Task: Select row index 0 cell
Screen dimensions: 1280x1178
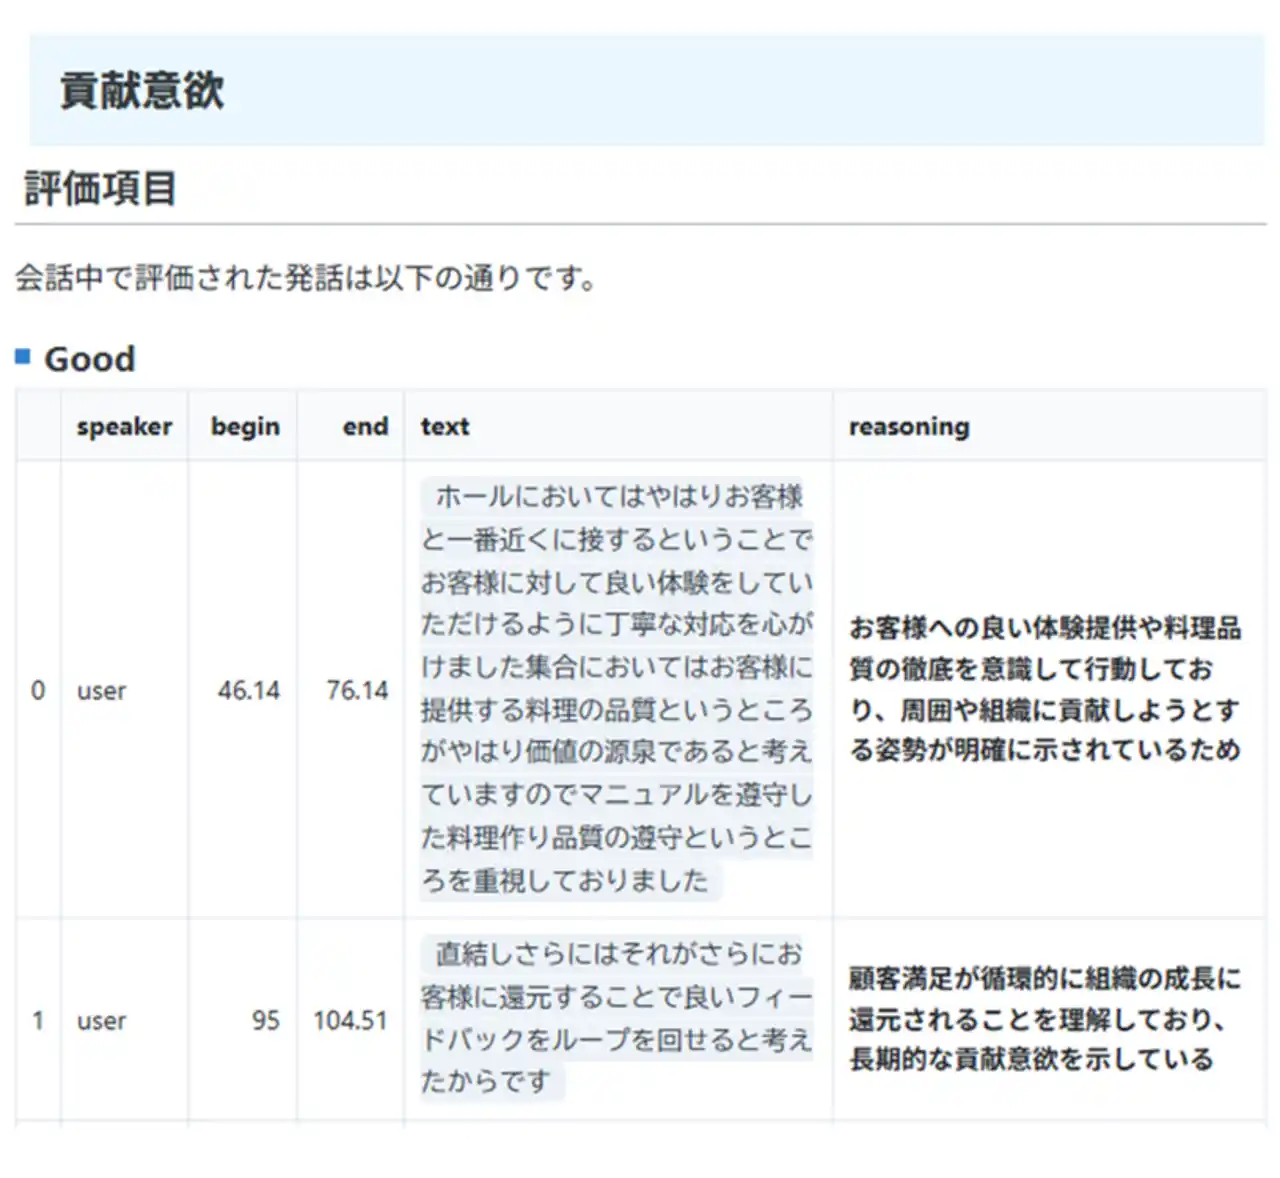Action: tap(38, 690)
